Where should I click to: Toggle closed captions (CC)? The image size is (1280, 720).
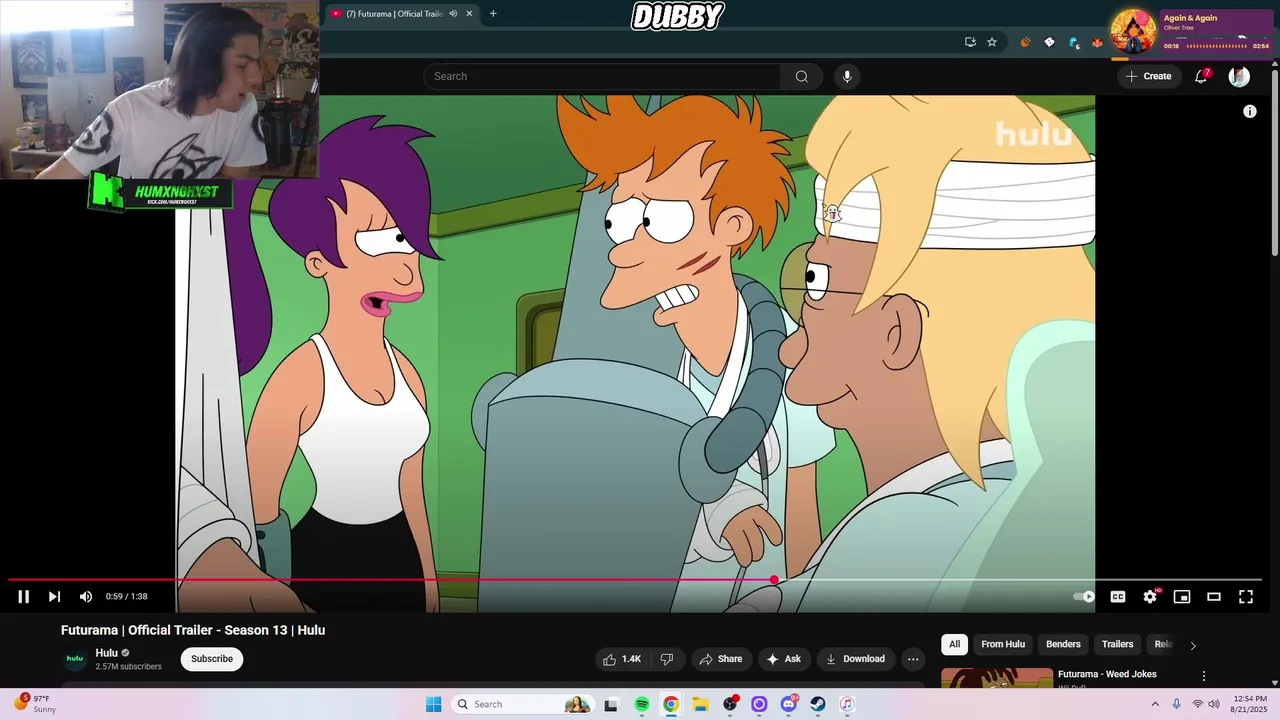pyautogui.click(x=1118, y=597)
